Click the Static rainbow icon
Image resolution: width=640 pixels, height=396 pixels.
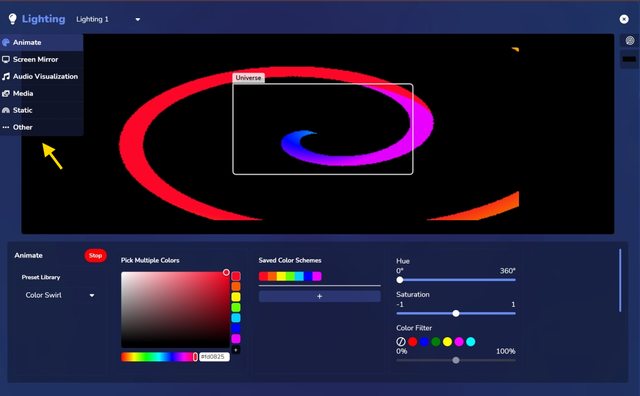click(x=6, y=110)
